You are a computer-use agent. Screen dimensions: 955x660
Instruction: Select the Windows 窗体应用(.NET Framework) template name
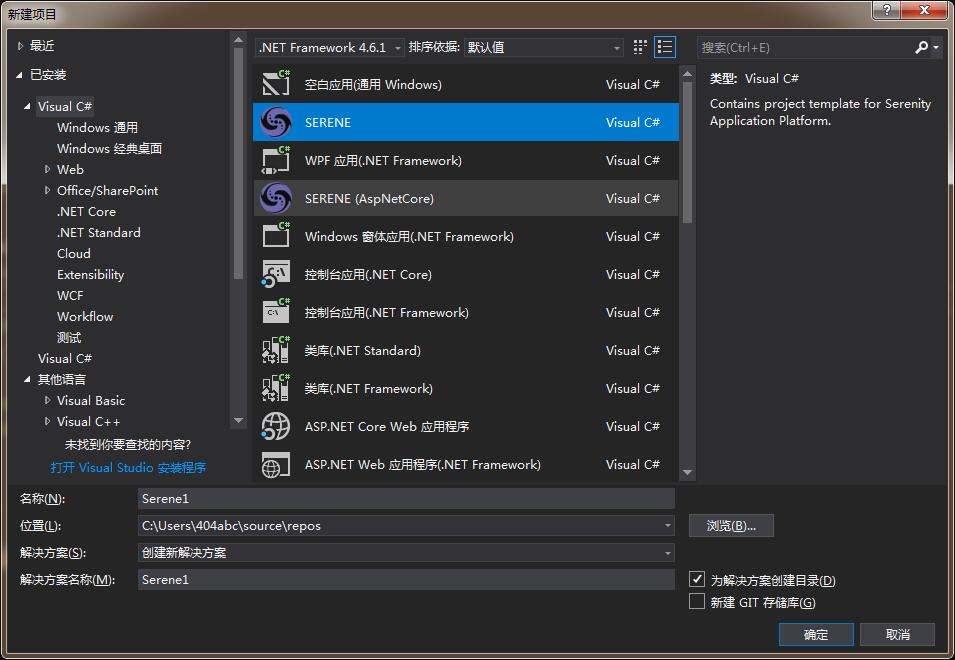[409, 237]
